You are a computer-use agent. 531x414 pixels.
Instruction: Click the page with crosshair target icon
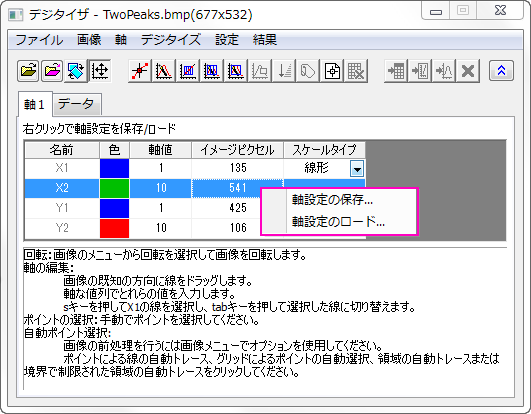[332, 71]
